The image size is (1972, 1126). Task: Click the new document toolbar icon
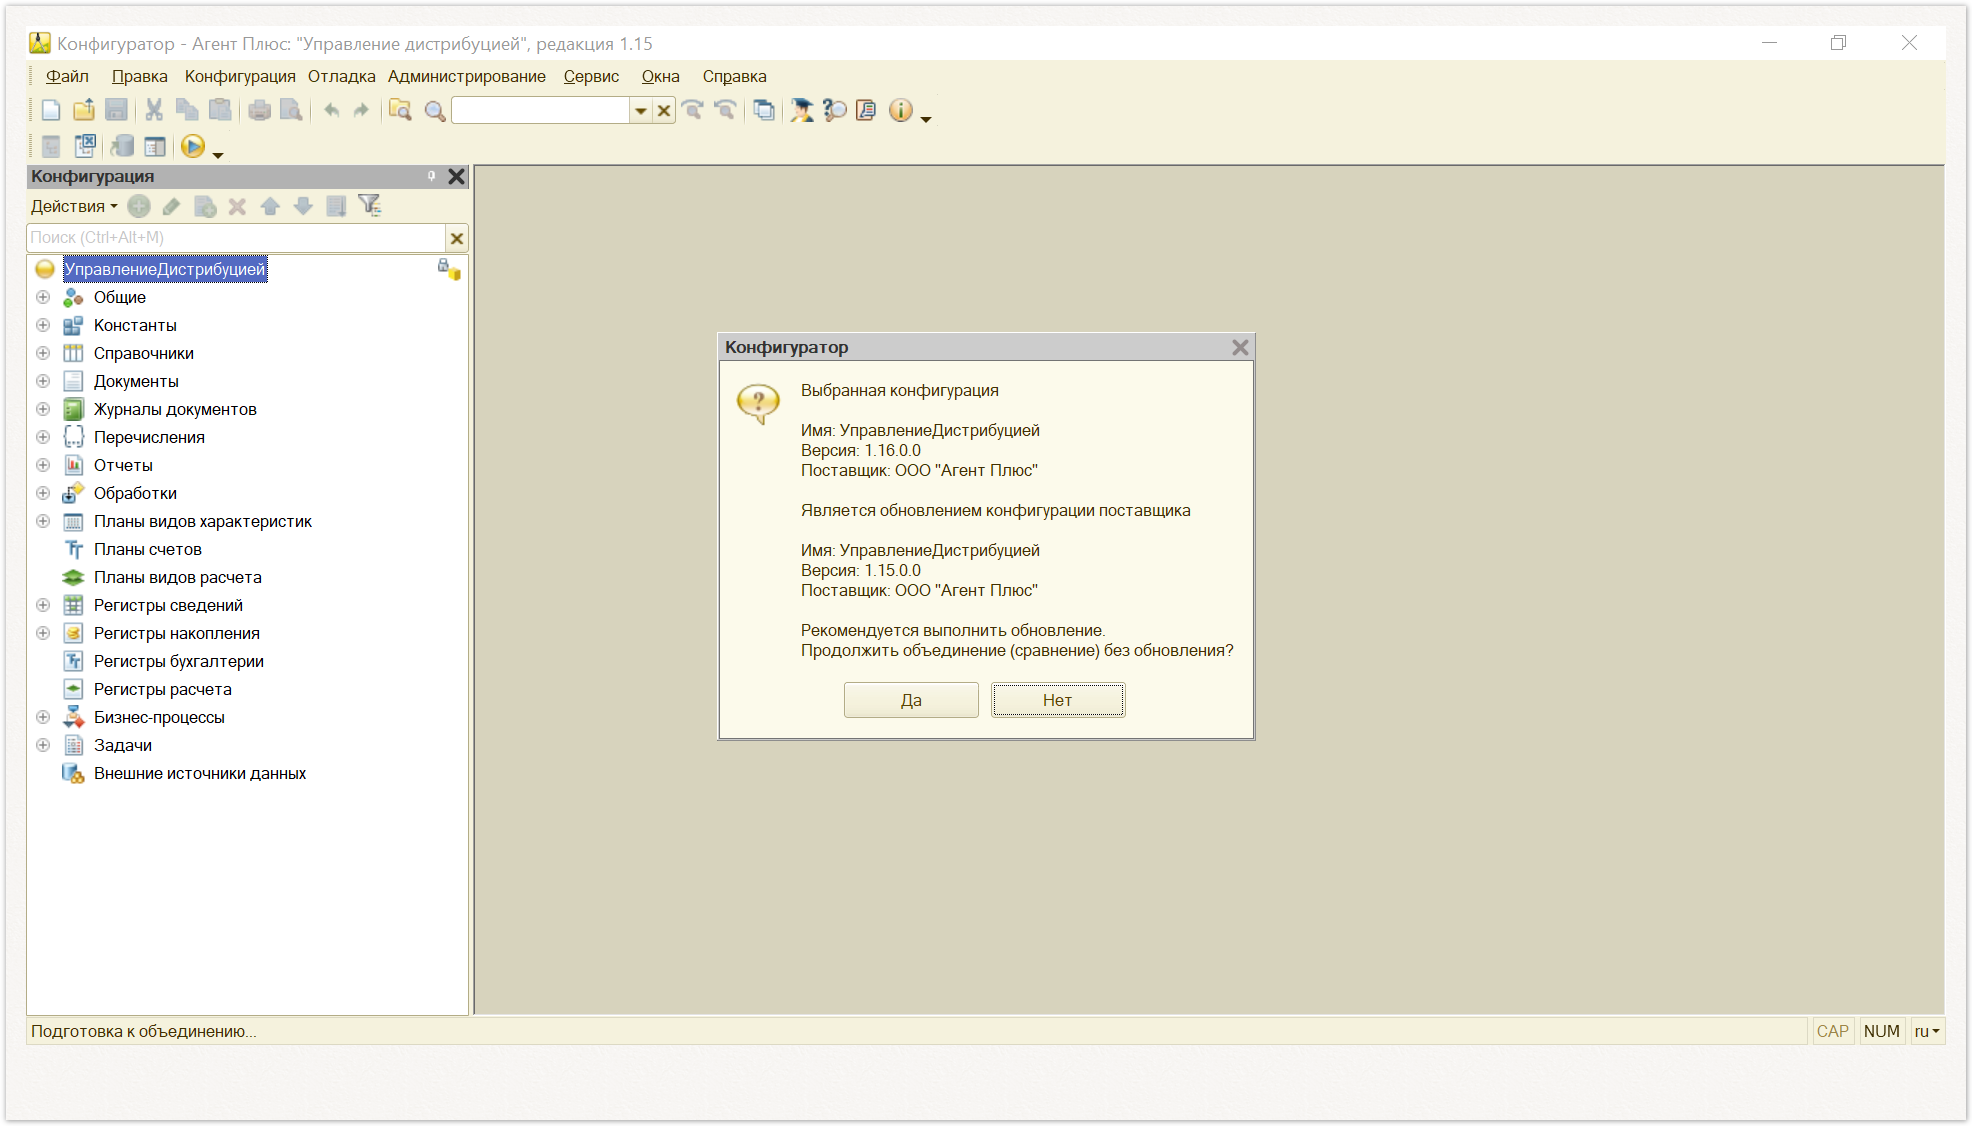coord(51,111)
